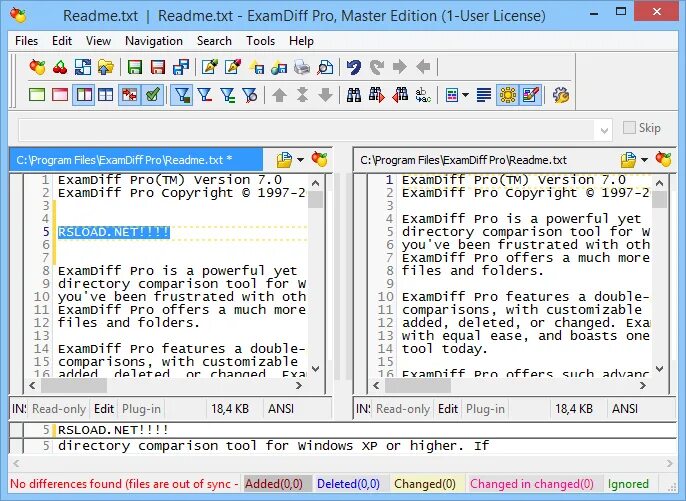Click Plug-in in the left pane status
The width and height of the screenshot is (686, 501).
pos(141,409)
